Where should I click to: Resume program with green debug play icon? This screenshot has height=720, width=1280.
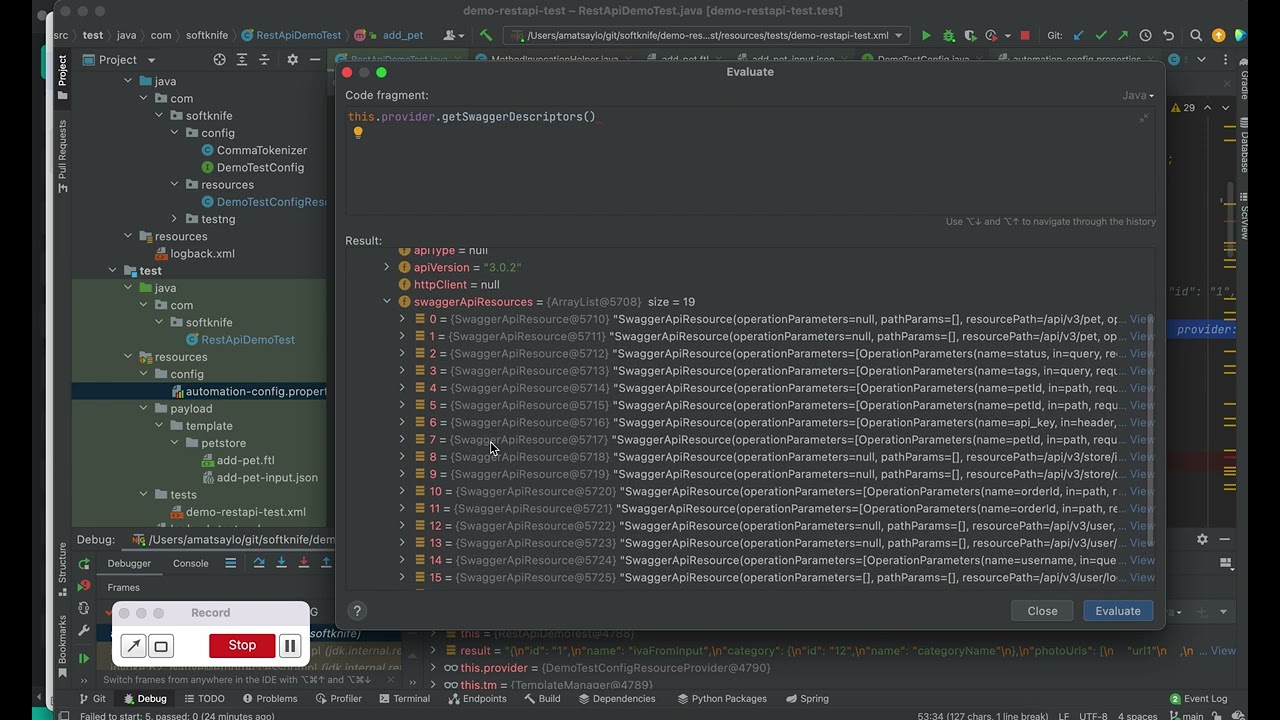pos(84,659)
